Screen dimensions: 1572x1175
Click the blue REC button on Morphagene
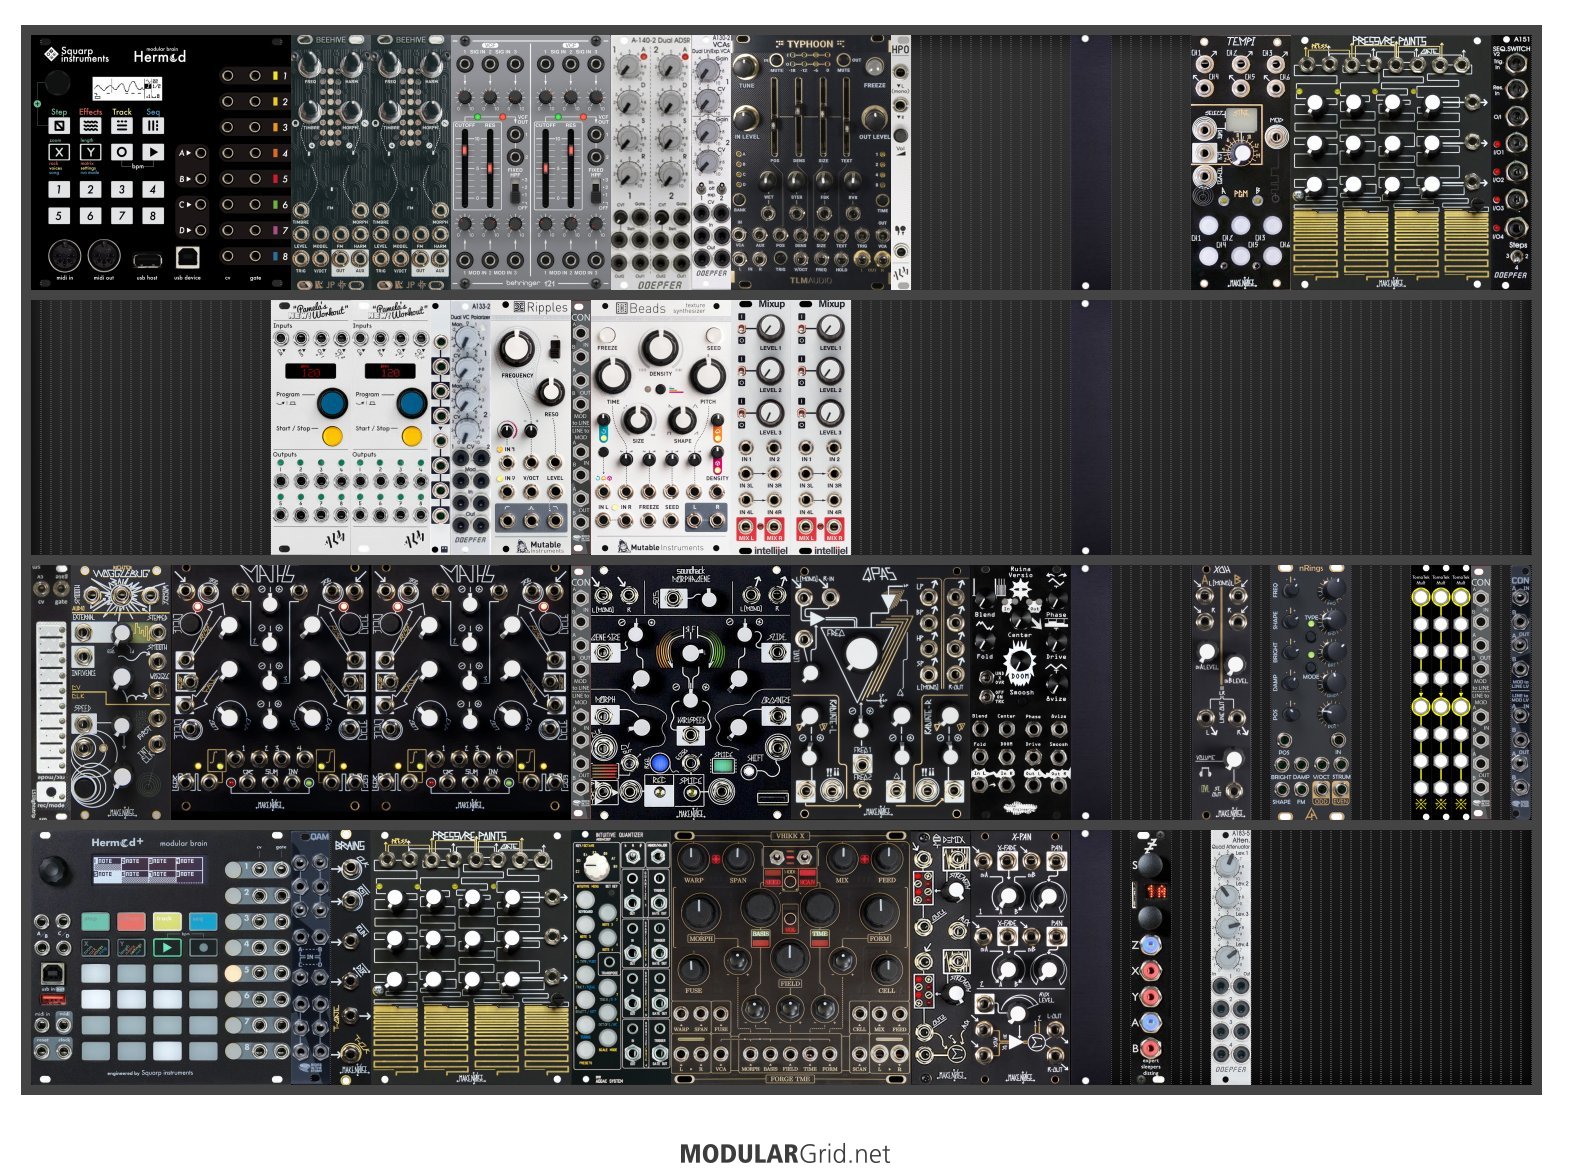point(659,764)
